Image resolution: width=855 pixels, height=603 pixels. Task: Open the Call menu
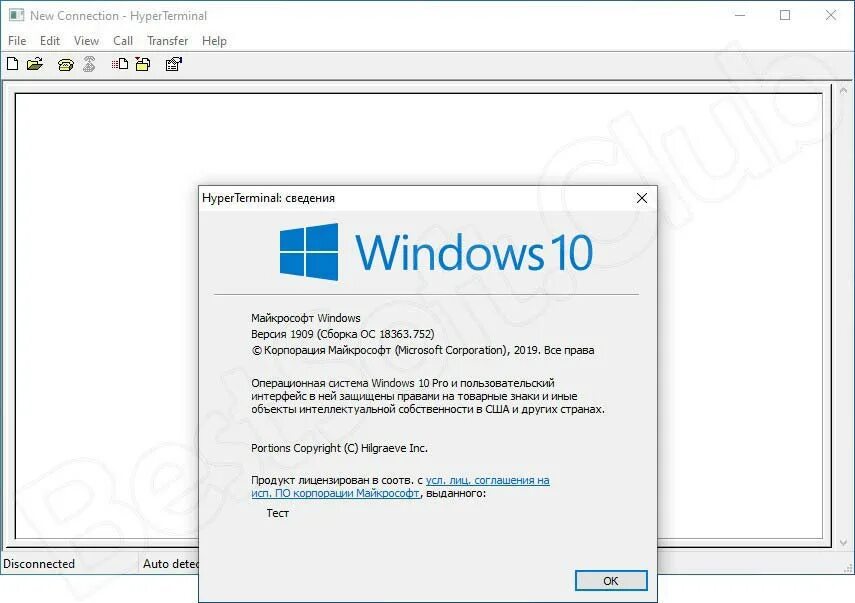(123, 41)
